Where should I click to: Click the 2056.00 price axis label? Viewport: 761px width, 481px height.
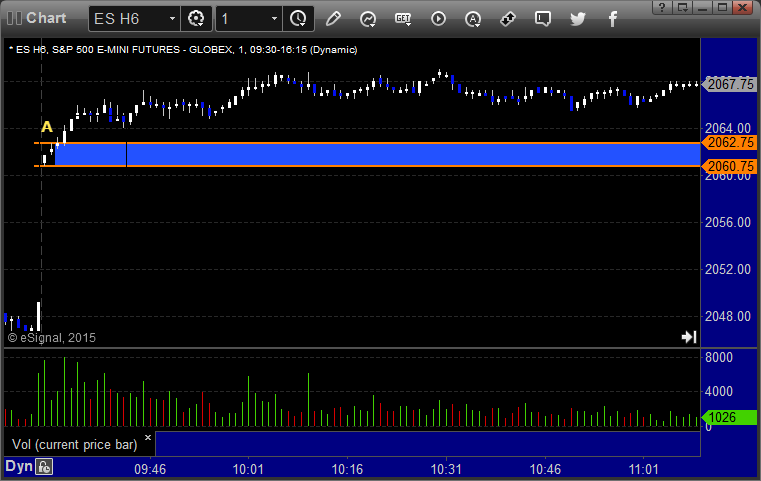(728, 222)
